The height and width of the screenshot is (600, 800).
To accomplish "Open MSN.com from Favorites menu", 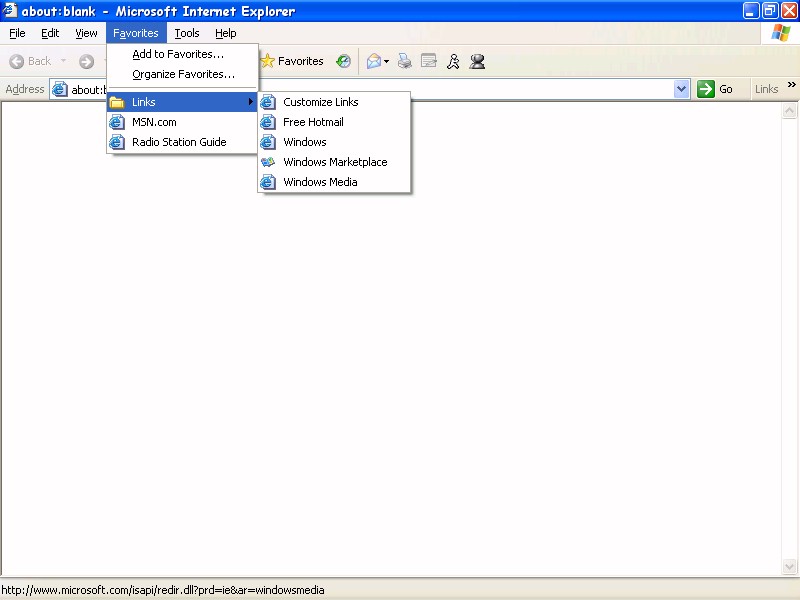I will [x=182, y=122].
